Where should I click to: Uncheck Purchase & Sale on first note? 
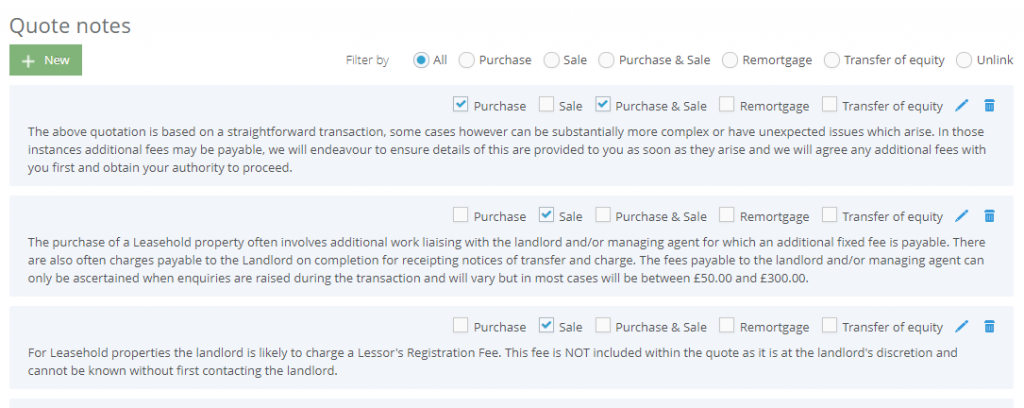click(x=603, y=104)
